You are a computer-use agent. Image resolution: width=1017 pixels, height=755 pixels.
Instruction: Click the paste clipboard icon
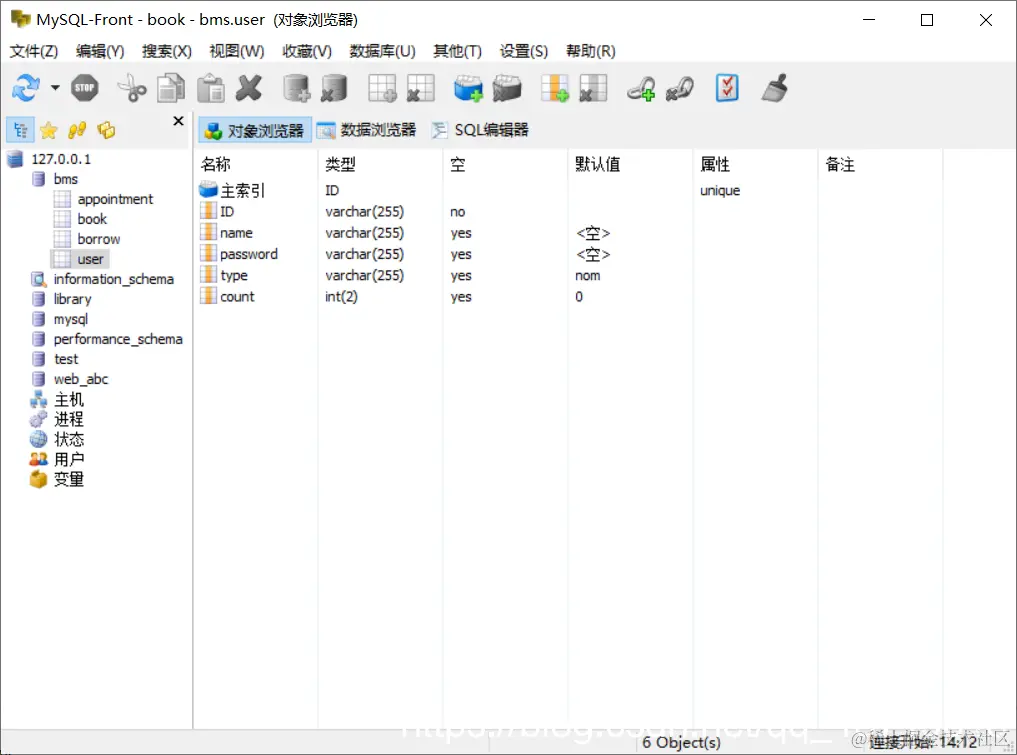[211, 88]
